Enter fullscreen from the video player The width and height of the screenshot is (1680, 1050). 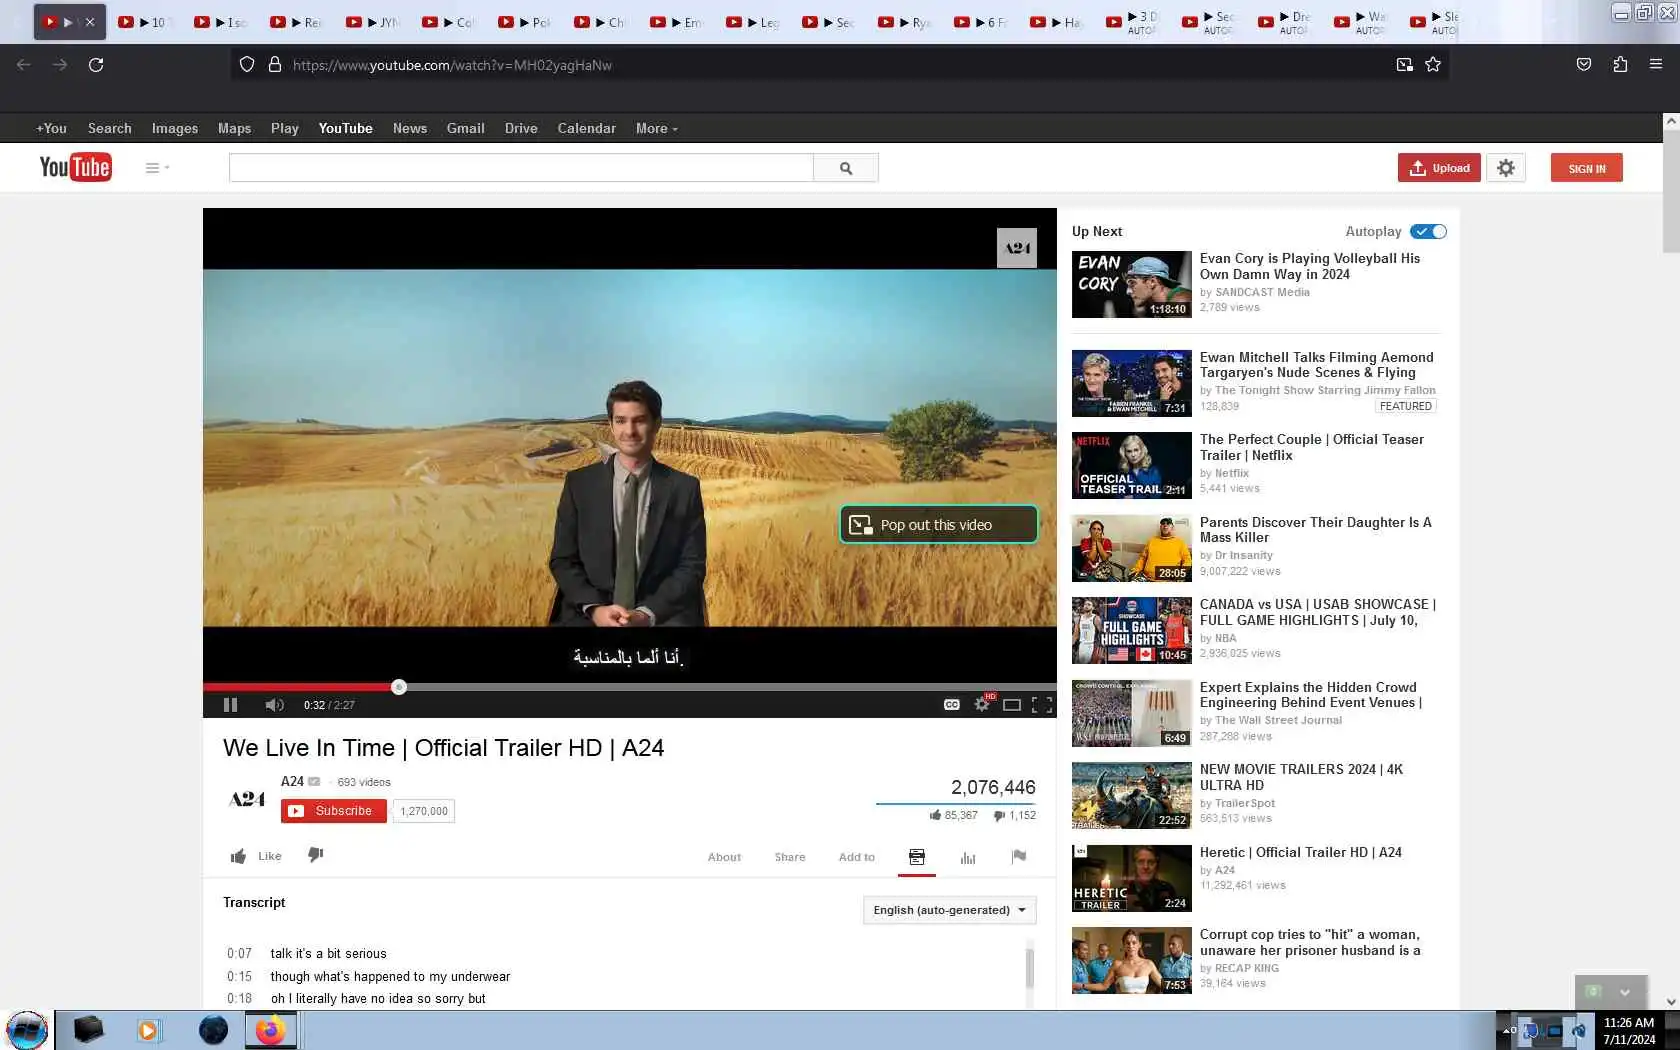click(1042, 705)
